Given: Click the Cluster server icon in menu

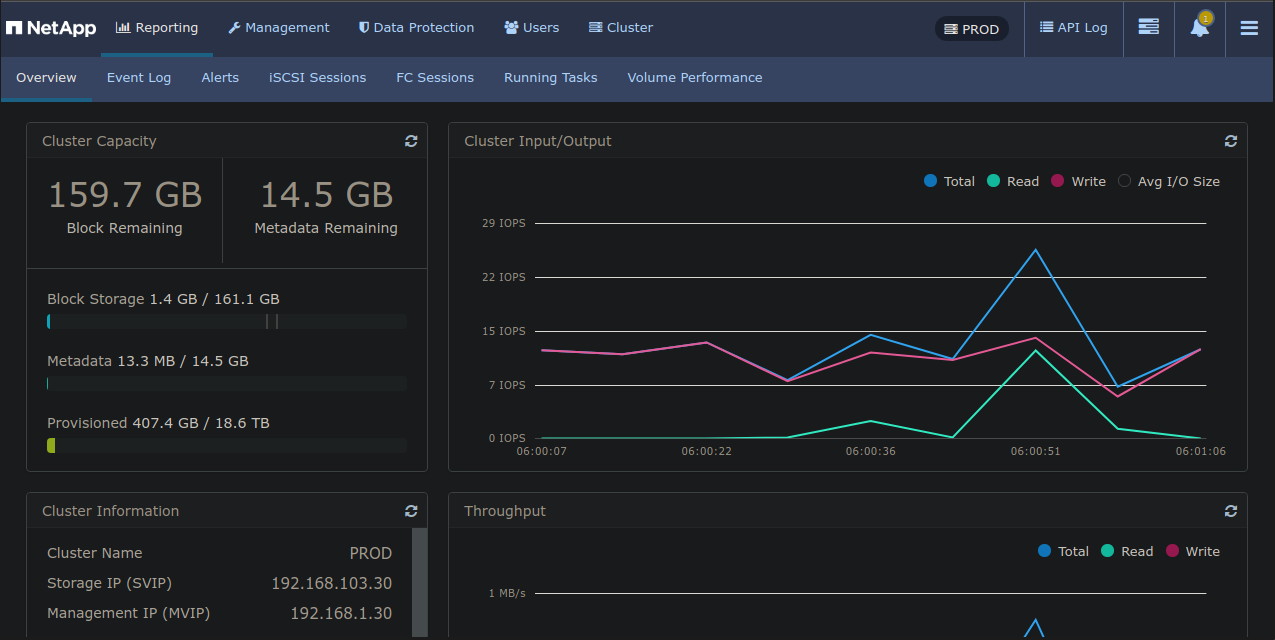Looking at the screenshot, I should pos(596,28).
